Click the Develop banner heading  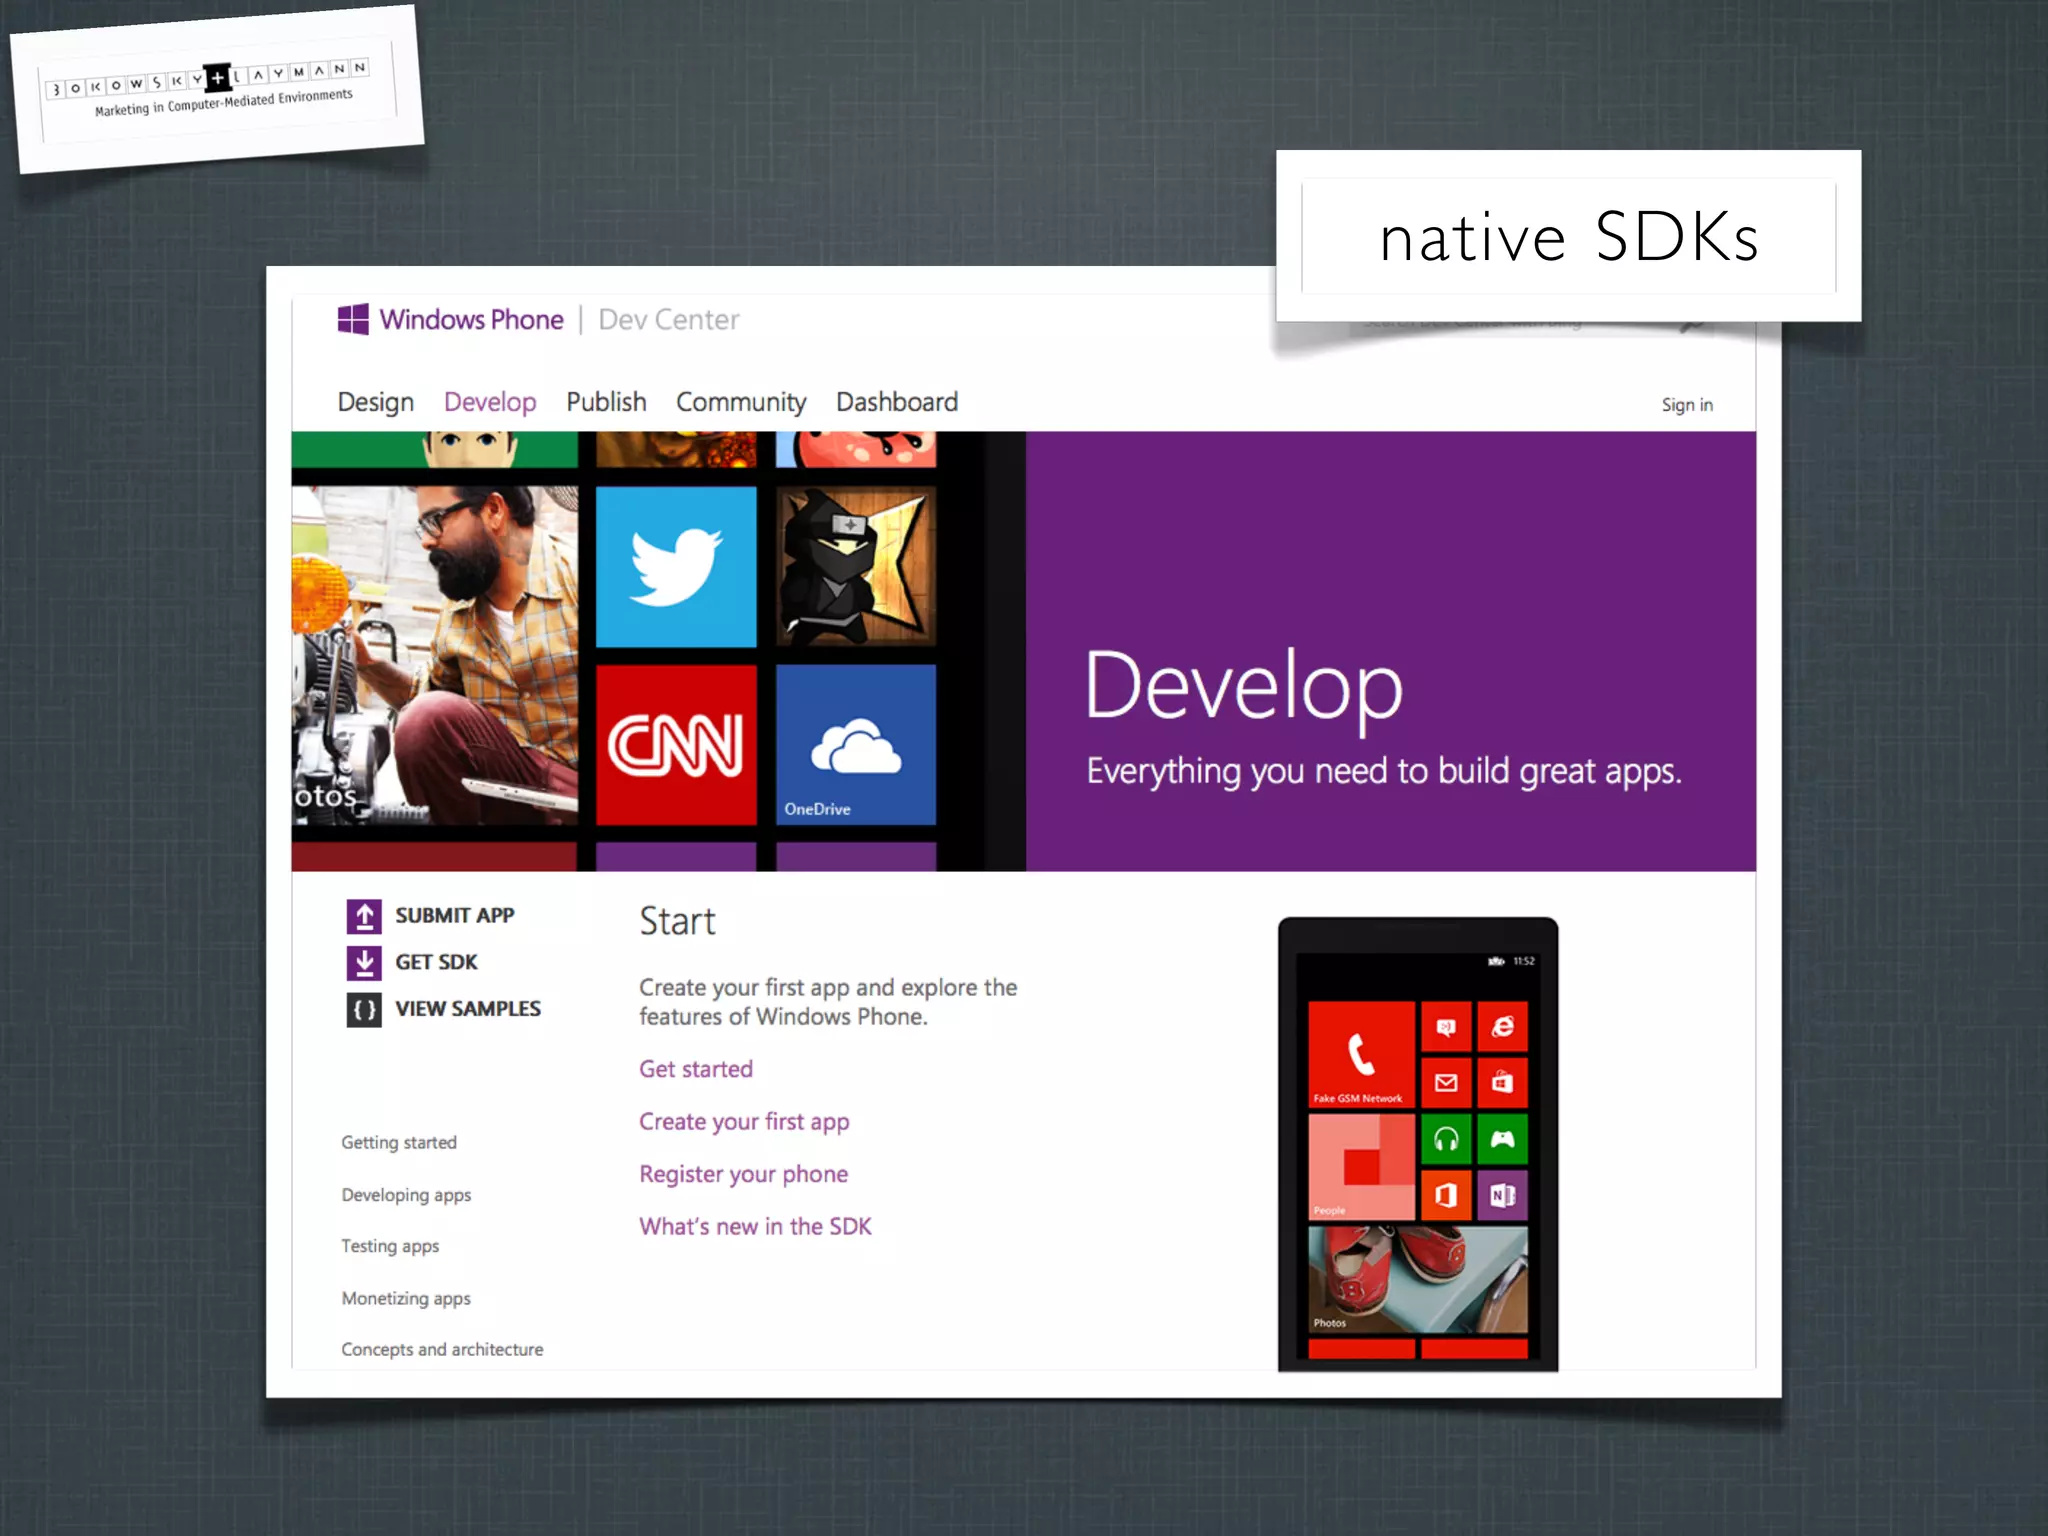pyautogui.click(x=1244, y=688)
